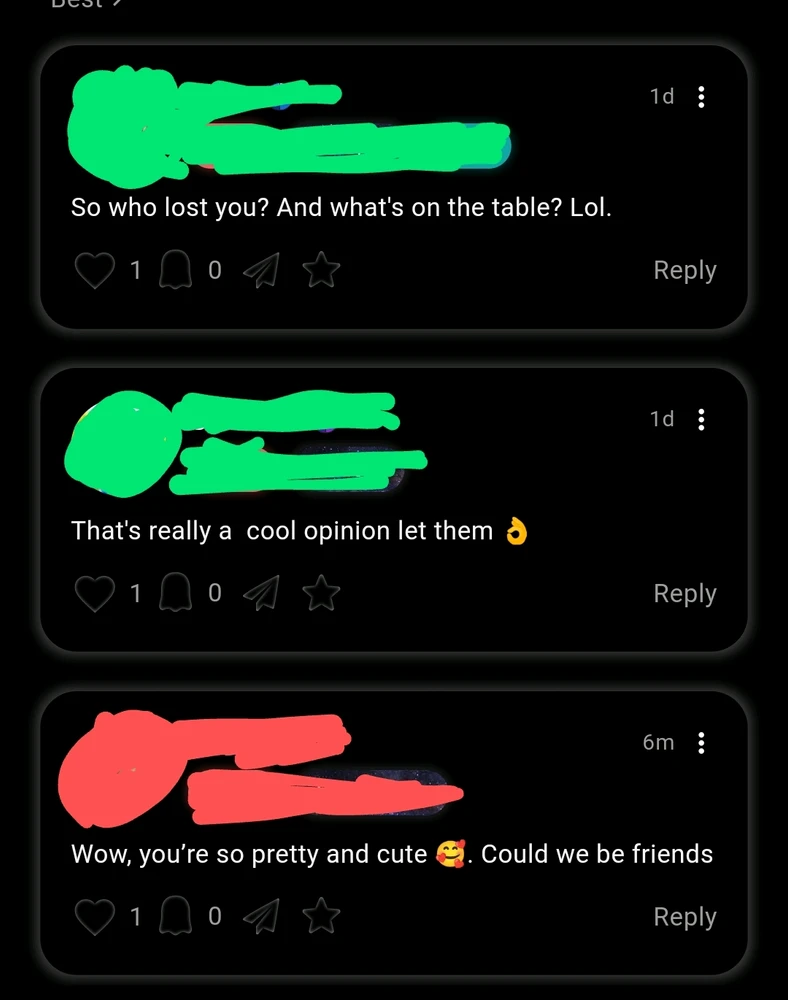This screenshot has height=1000, width=788.
Task: Open three-dot menu on "cool opinion" comment
Action: (x=701, y=420)
